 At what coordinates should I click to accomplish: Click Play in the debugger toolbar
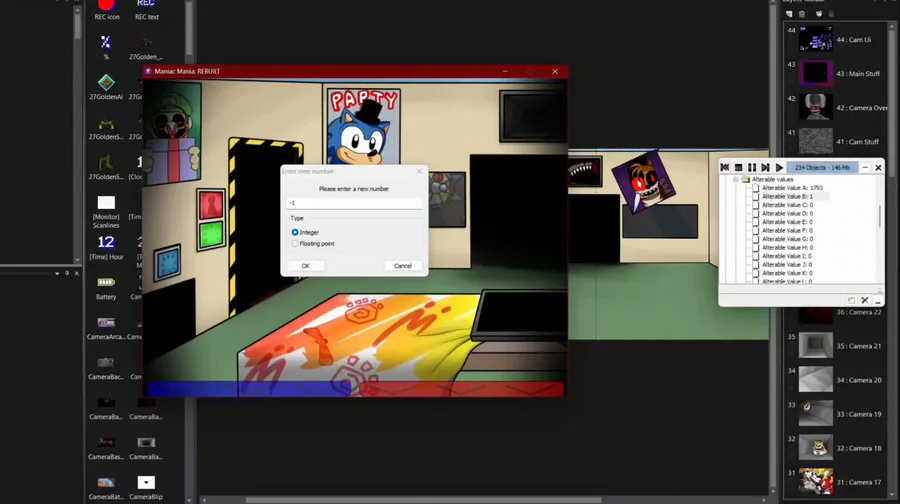click(779, 168)
